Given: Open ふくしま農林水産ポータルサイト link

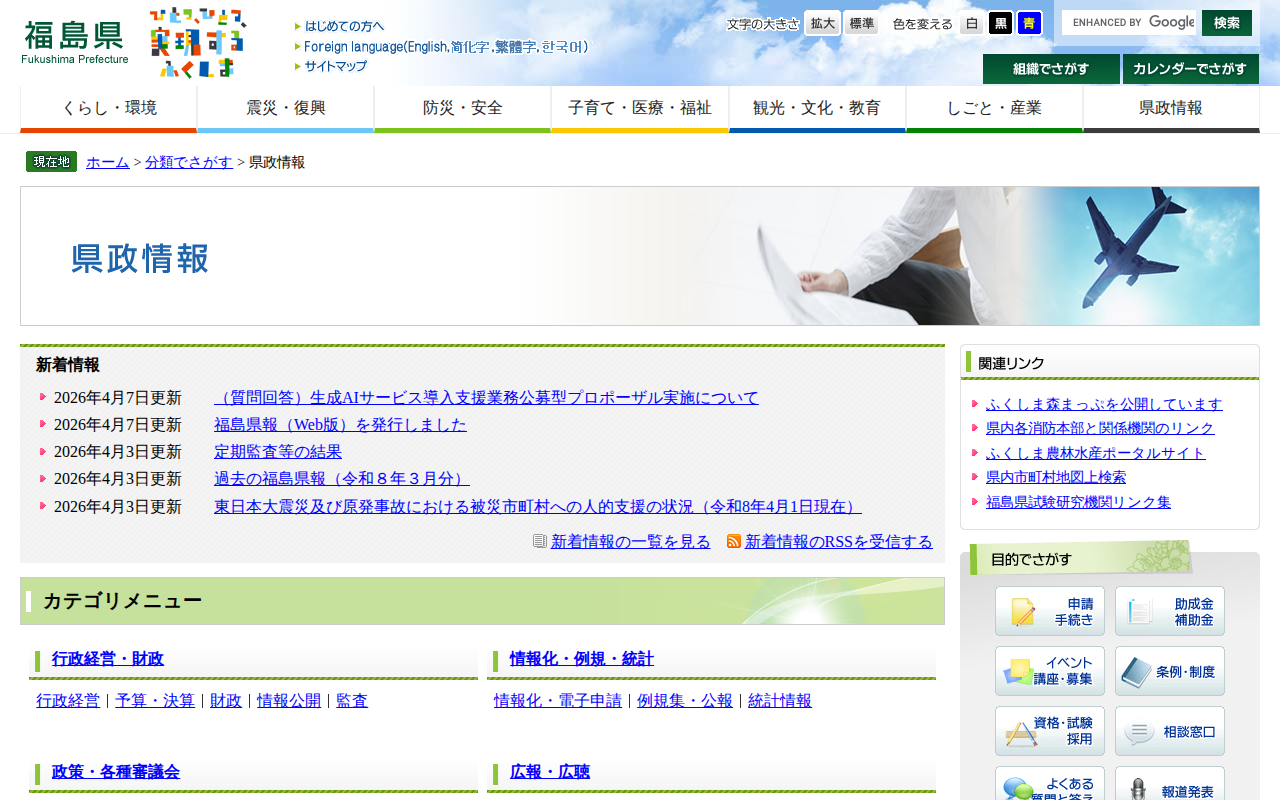Looking at the screenshot, I should pyautogui.click(x=1096, y=453).
